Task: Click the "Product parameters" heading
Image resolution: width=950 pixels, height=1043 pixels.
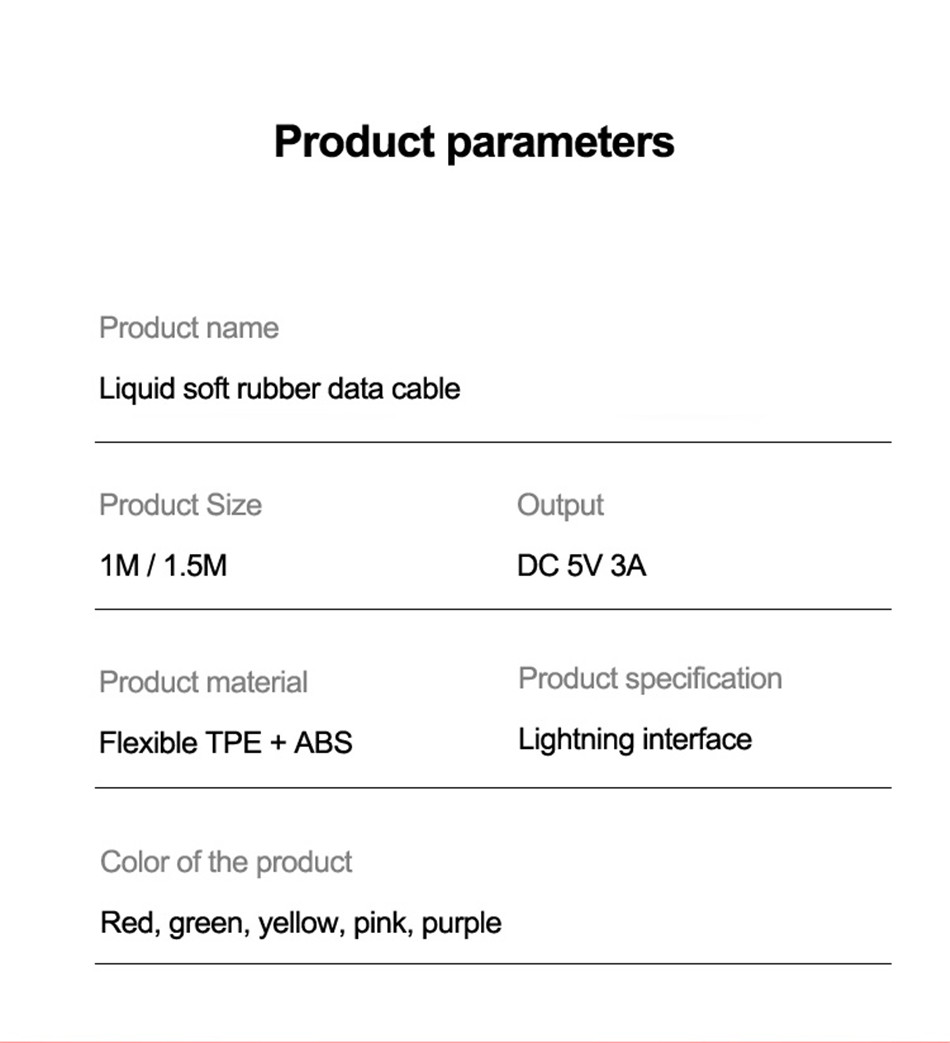Action: pos(474,141)
